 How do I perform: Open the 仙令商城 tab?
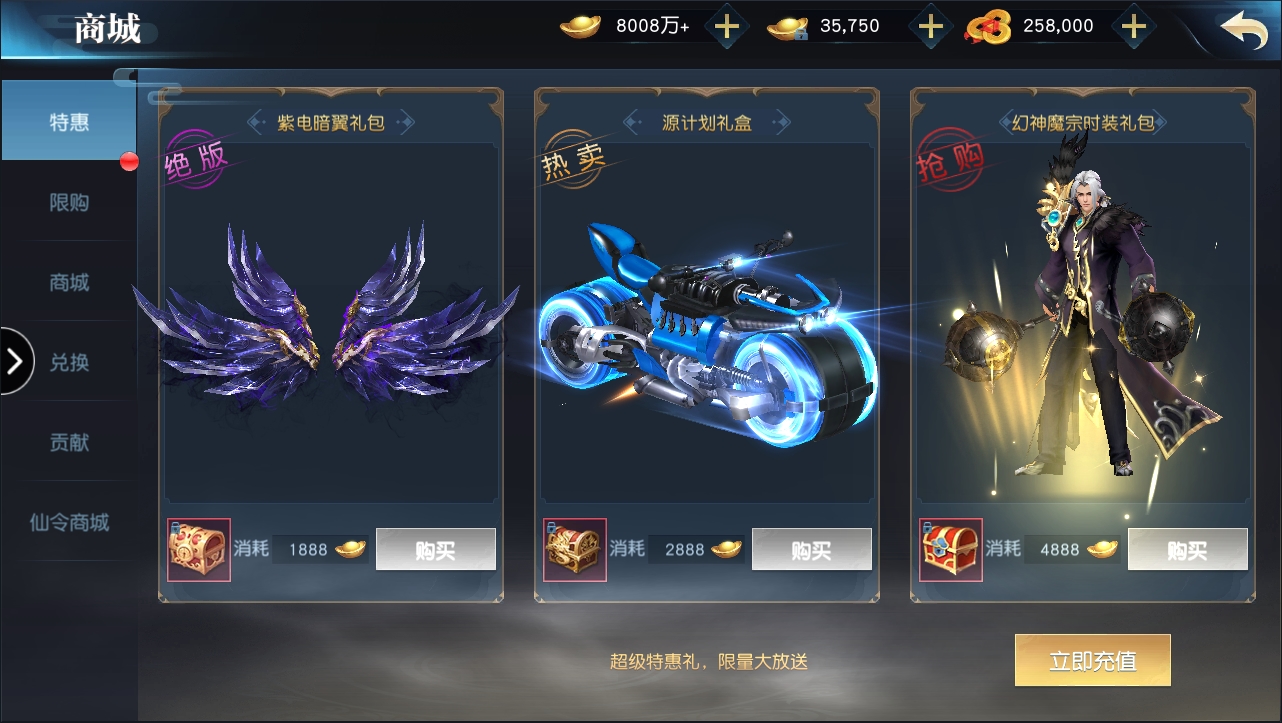[69, 522]
